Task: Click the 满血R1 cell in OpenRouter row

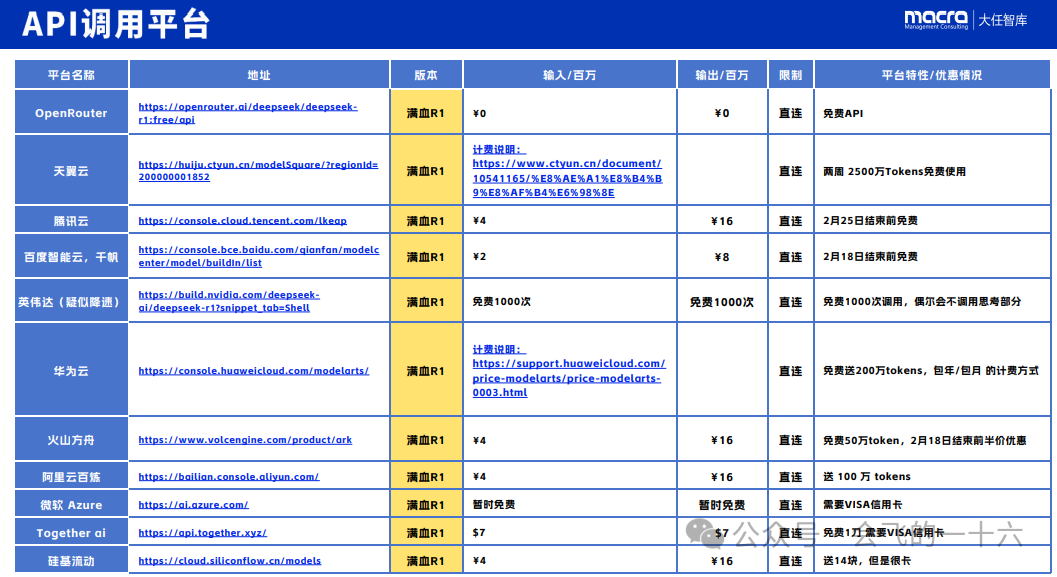Action: pos(426,113)
